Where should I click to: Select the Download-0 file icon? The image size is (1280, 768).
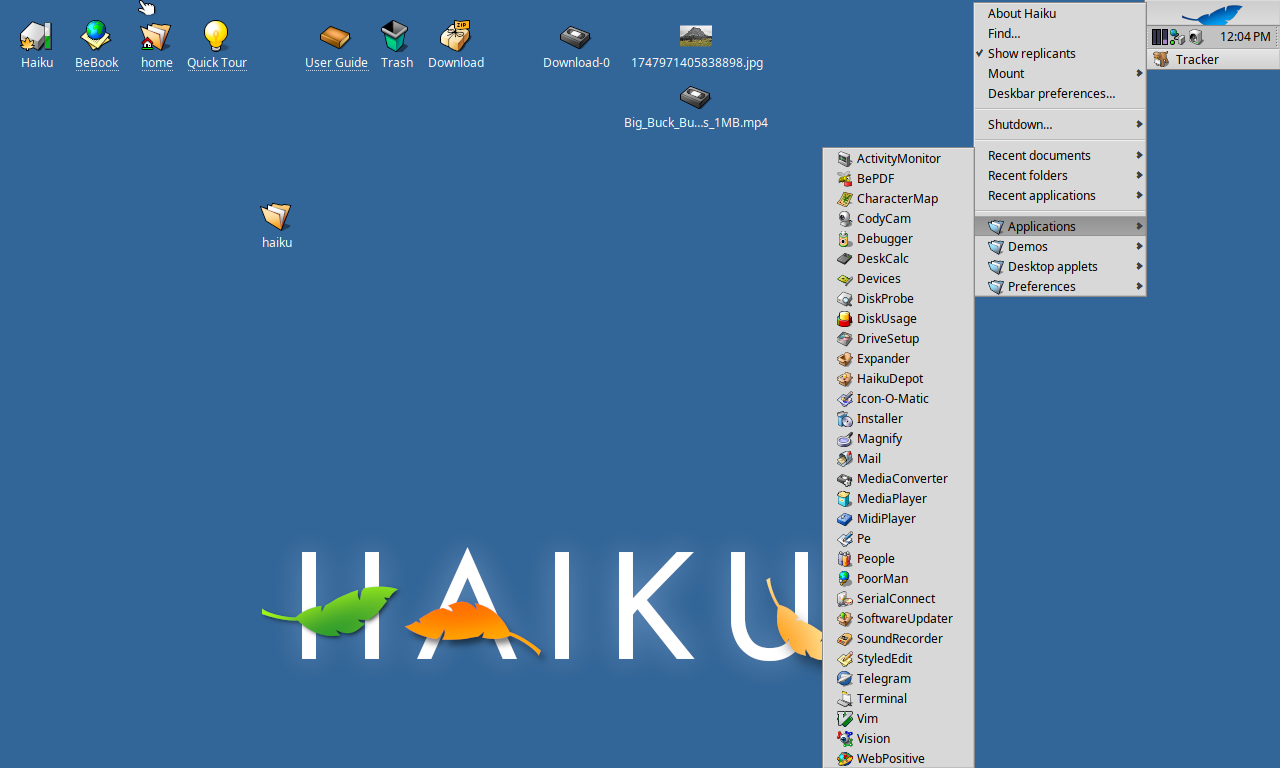(x=576, y=37)
